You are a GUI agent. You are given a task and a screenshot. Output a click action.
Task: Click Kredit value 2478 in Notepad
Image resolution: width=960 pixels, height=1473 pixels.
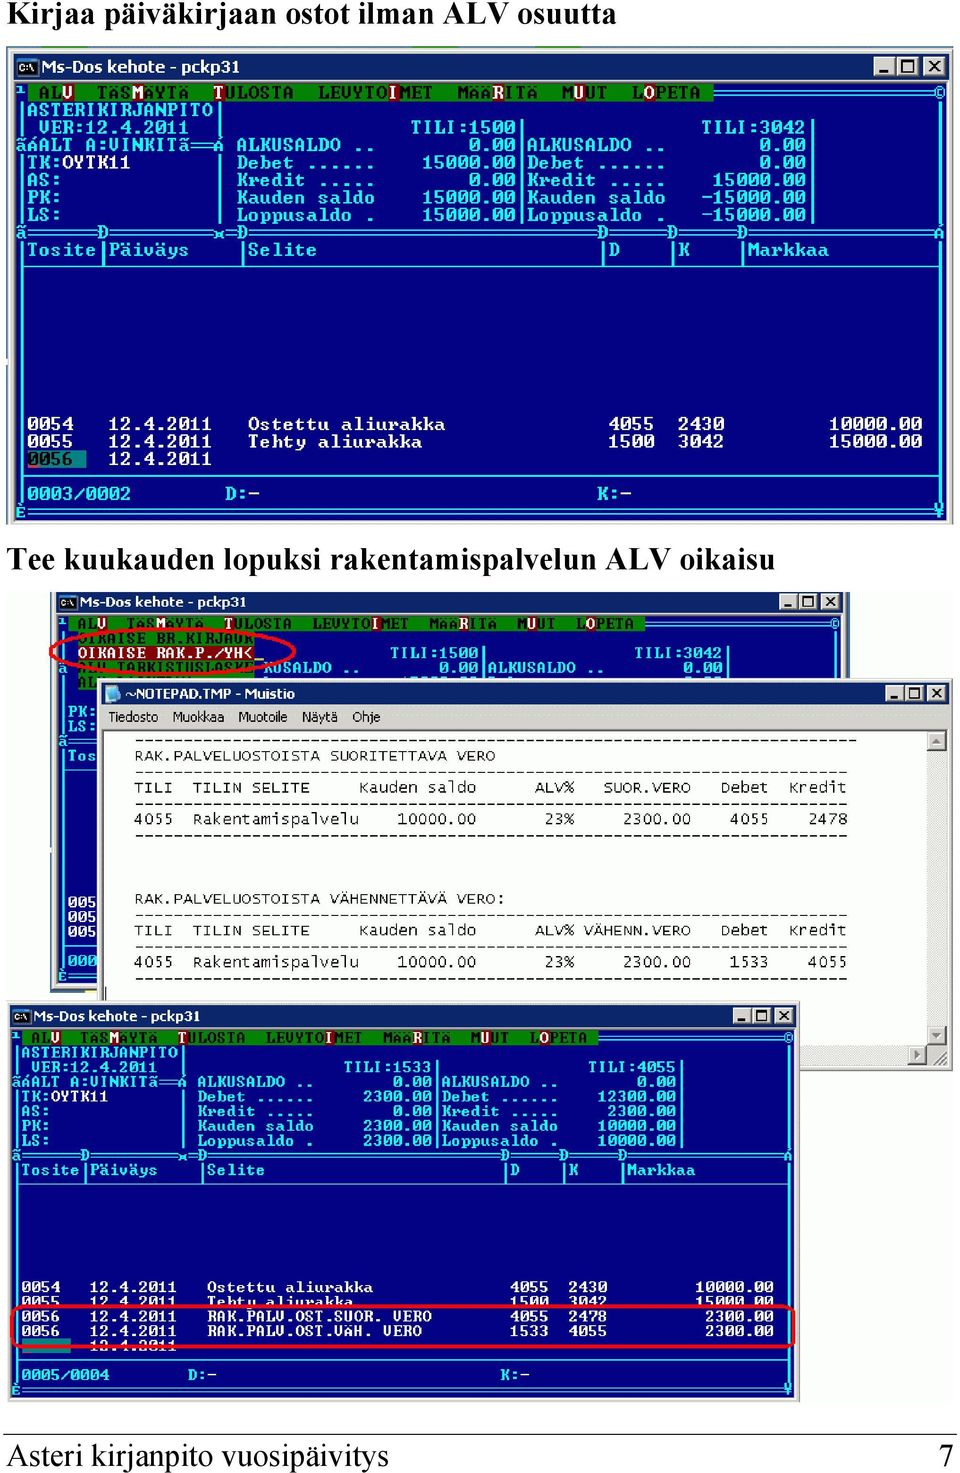(x=828, y=819)
